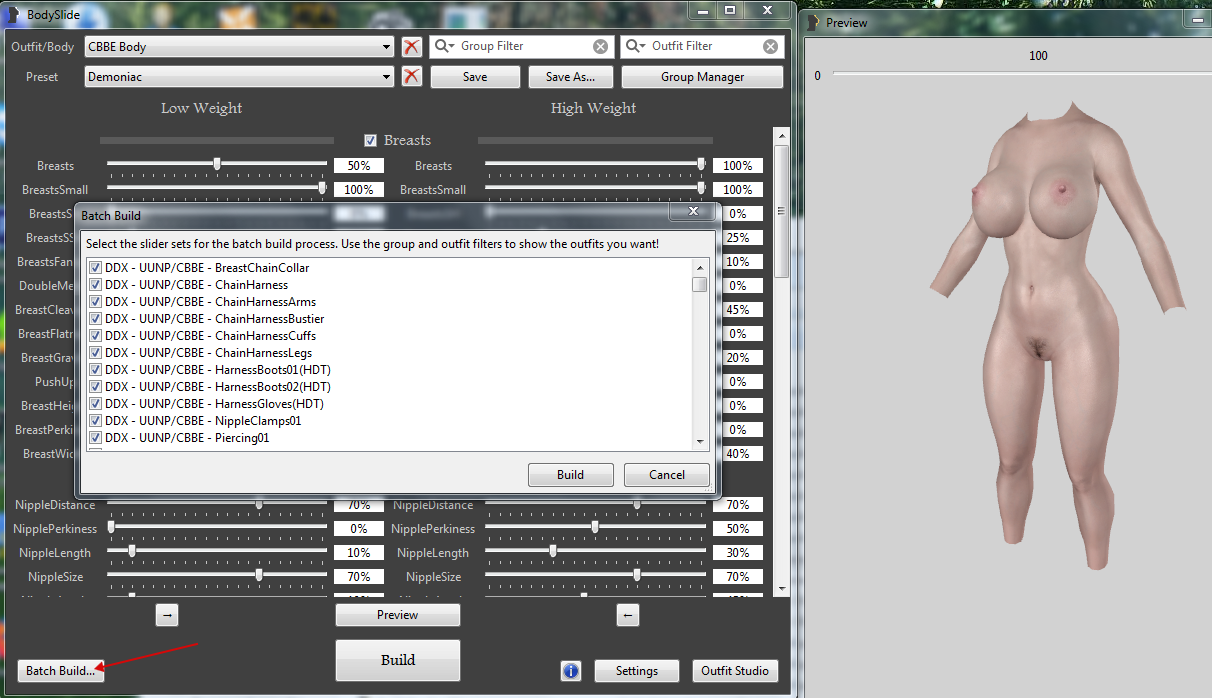1212x698 pixels.
Task: Clear the Group Filter search field
Action: point(600,46)
